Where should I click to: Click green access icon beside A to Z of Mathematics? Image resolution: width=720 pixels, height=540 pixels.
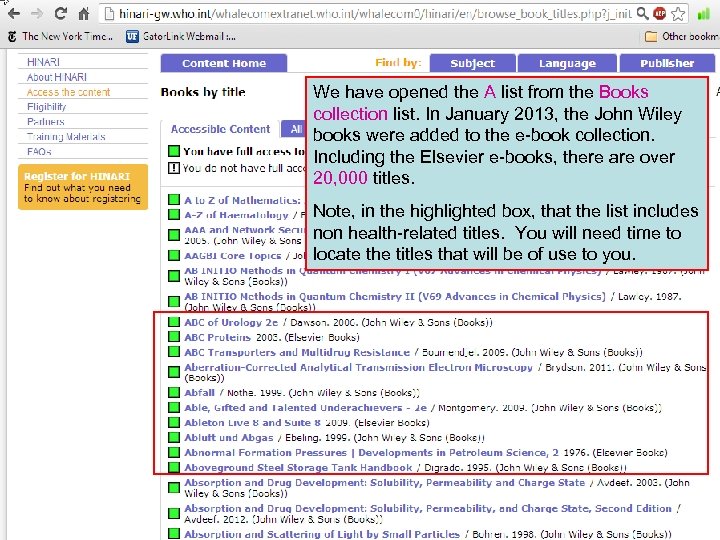coord(174,199)
